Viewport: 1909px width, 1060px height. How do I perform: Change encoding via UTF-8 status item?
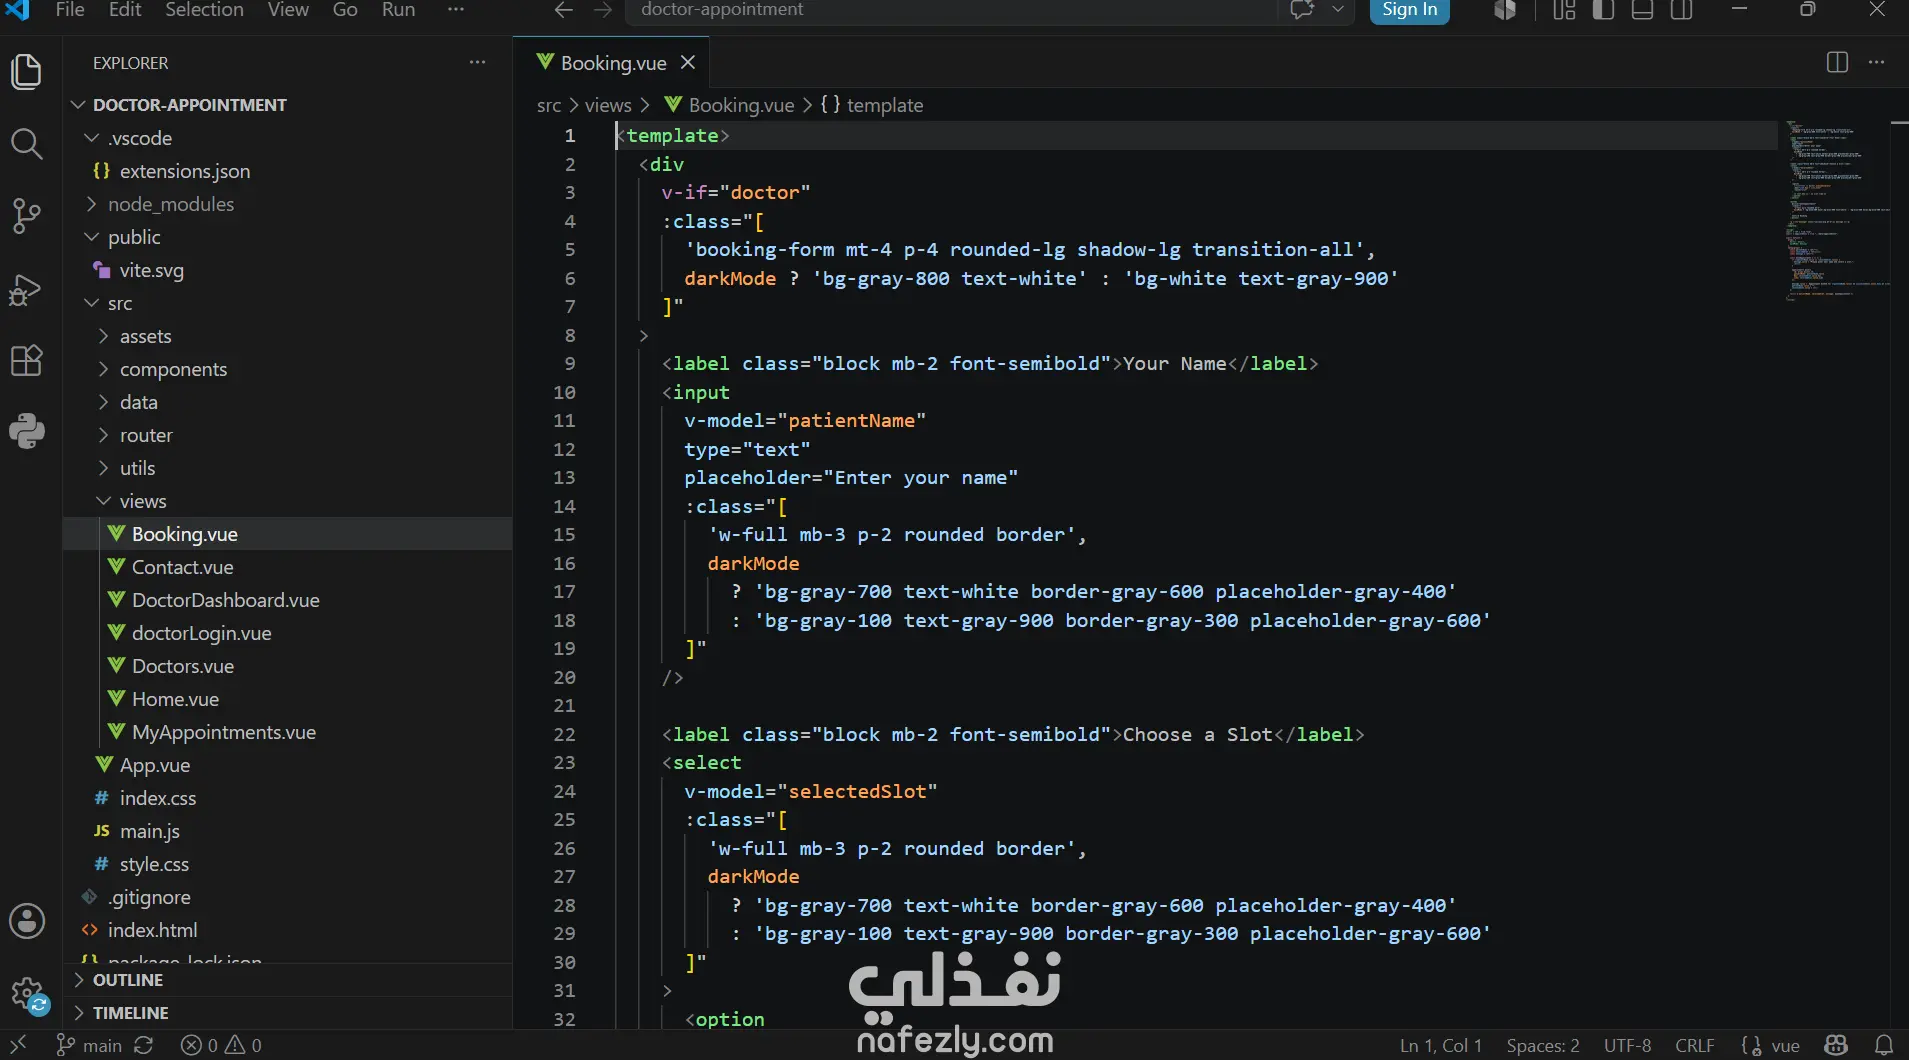[x=1627, y=1045]
